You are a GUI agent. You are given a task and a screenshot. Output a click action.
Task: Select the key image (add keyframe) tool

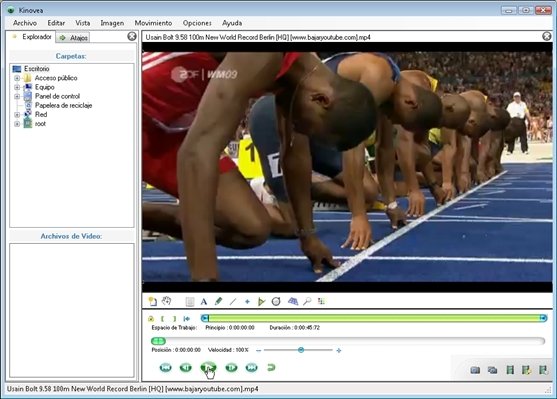coord(153,302)
